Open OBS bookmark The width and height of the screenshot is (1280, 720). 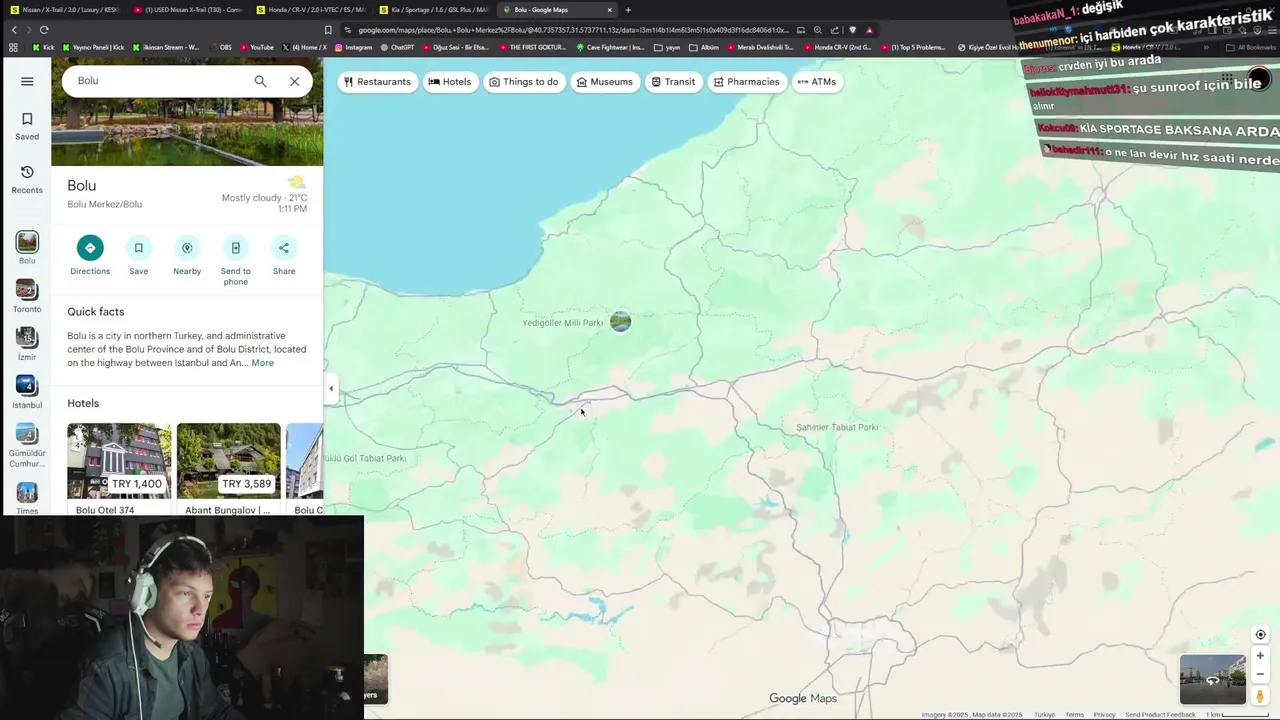click(x=220, y=47)
